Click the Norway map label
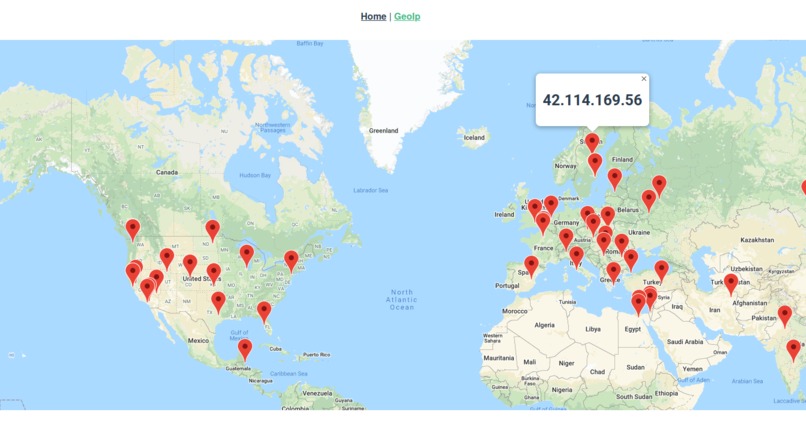The image size is (806, 435). coord(565,166)
